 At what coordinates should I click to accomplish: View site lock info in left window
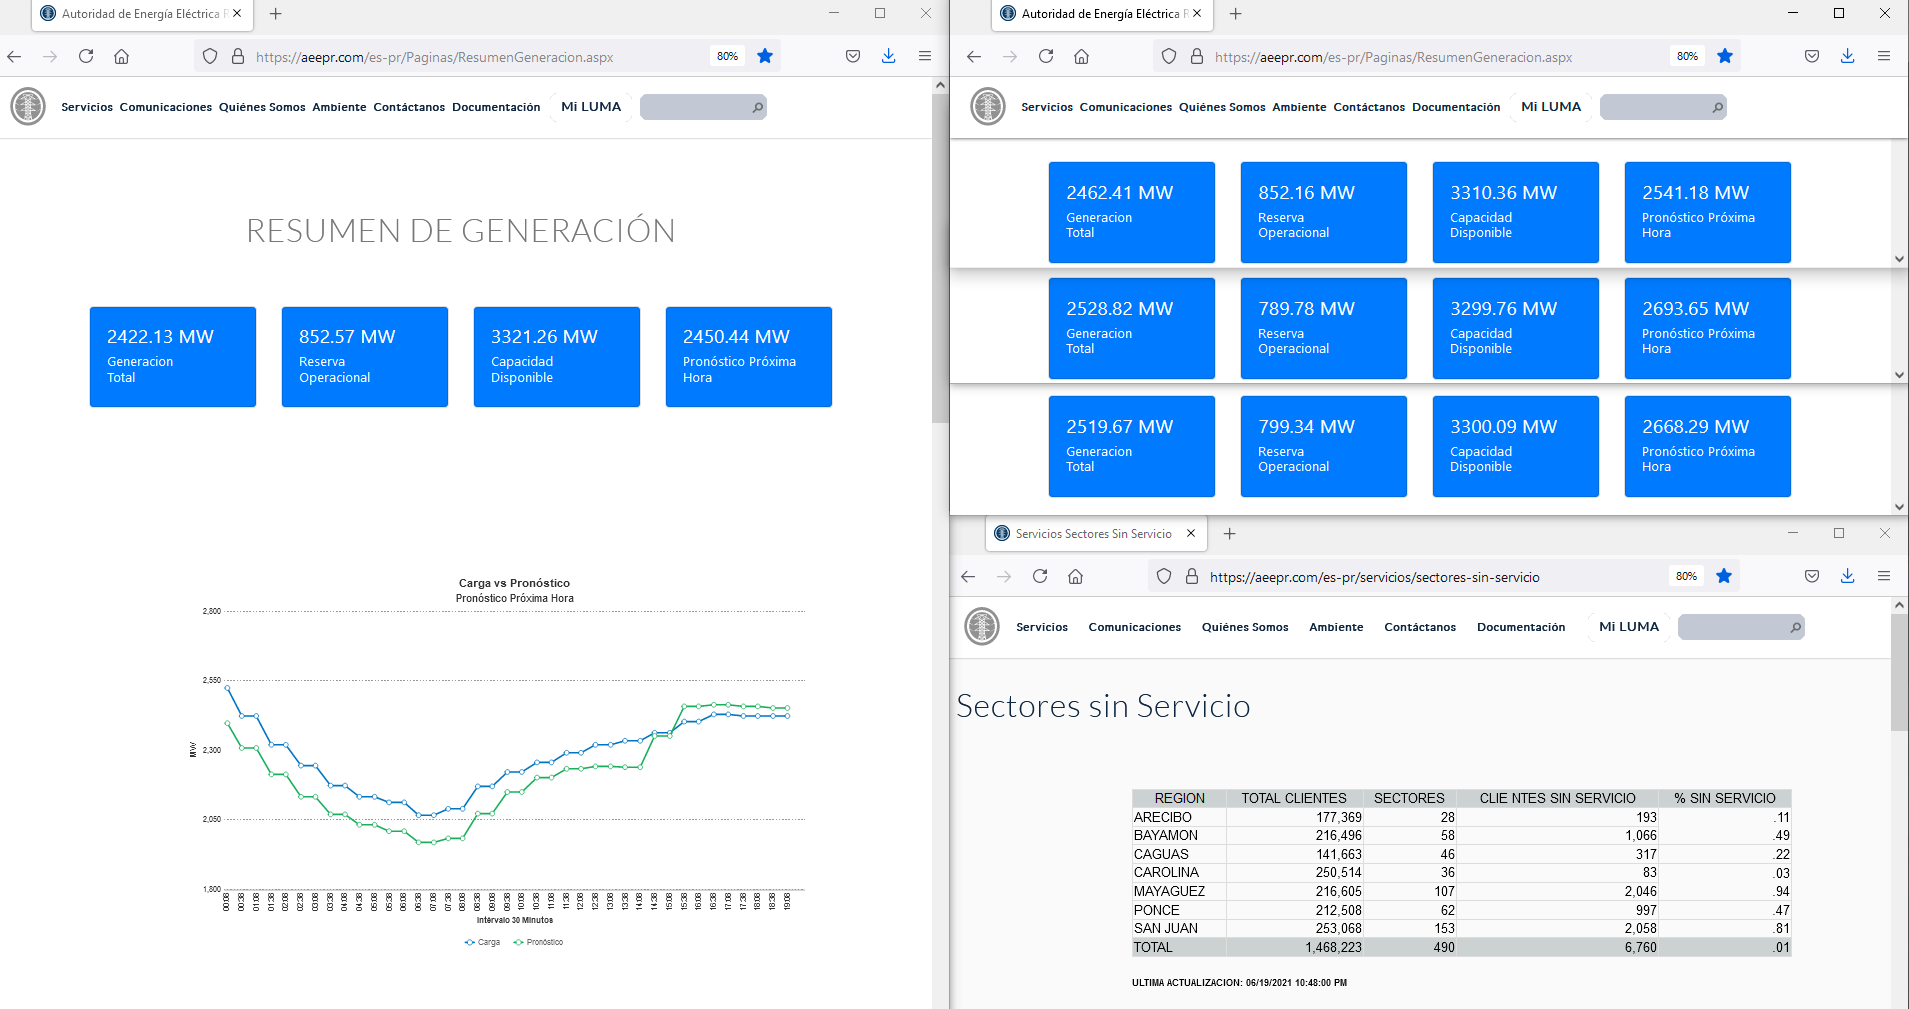coord(238,56)
